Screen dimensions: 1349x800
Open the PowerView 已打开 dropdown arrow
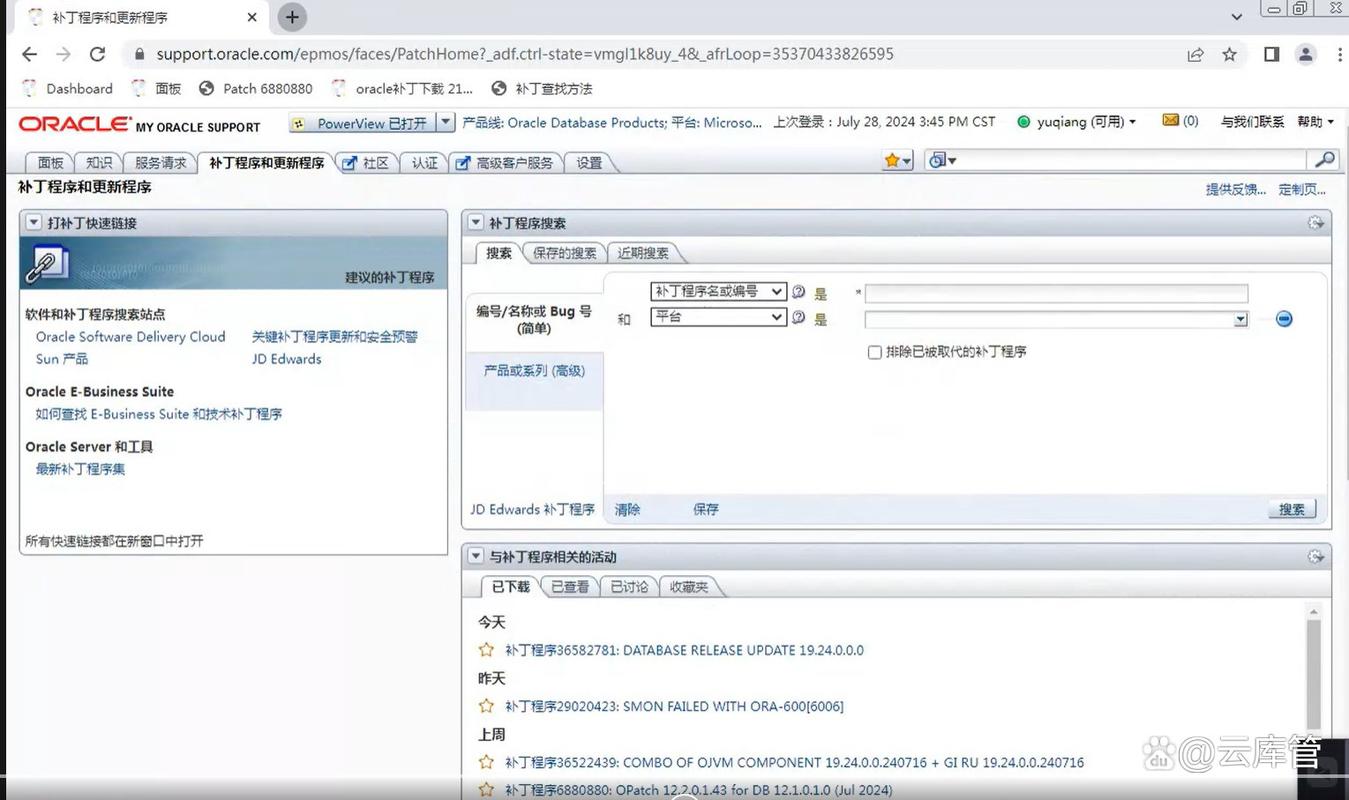coord(446,122)
